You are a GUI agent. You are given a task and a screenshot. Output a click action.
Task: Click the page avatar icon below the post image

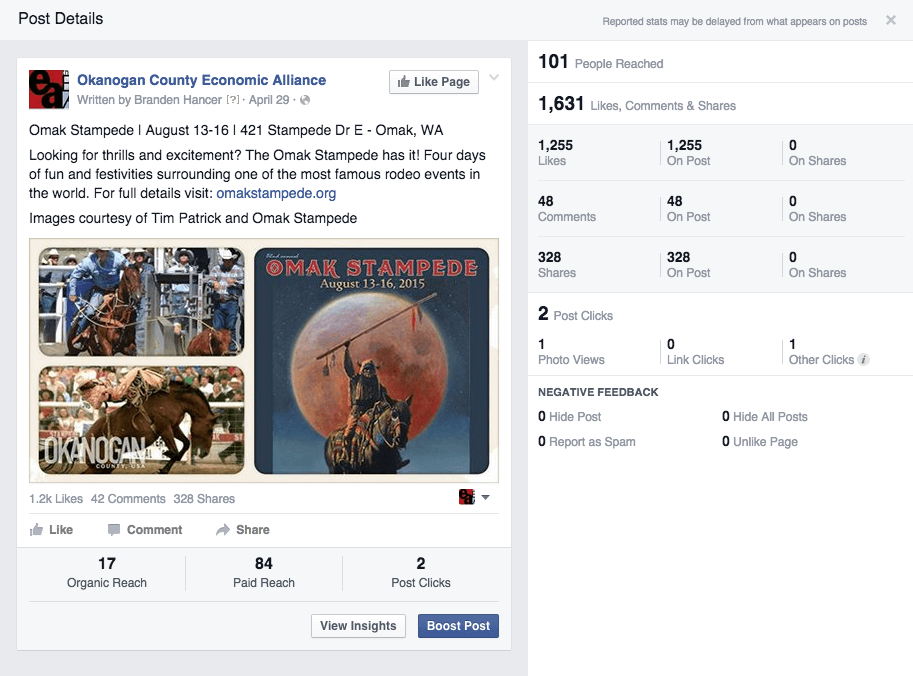(467, 496)
